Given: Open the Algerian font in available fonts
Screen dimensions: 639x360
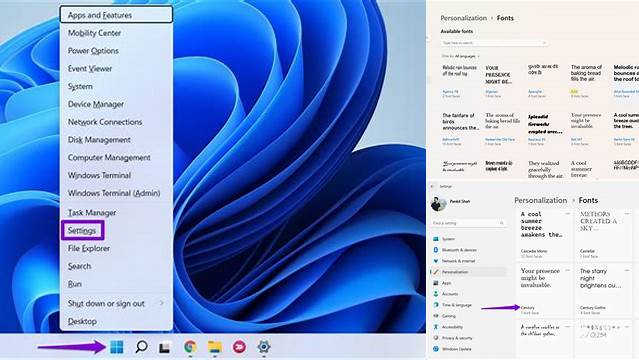Looking at the screenshot, I should tap(498, 81).
